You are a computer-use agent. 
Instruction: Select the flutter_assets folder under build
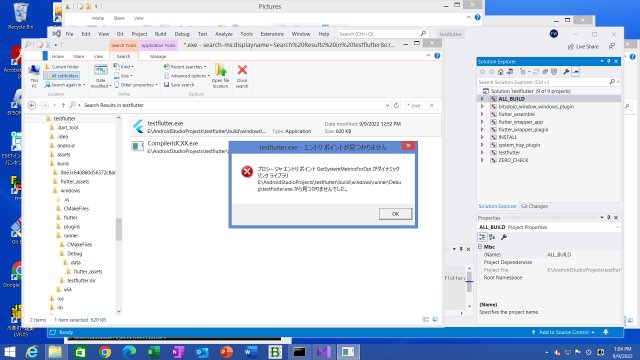click(x=75, y=182)
